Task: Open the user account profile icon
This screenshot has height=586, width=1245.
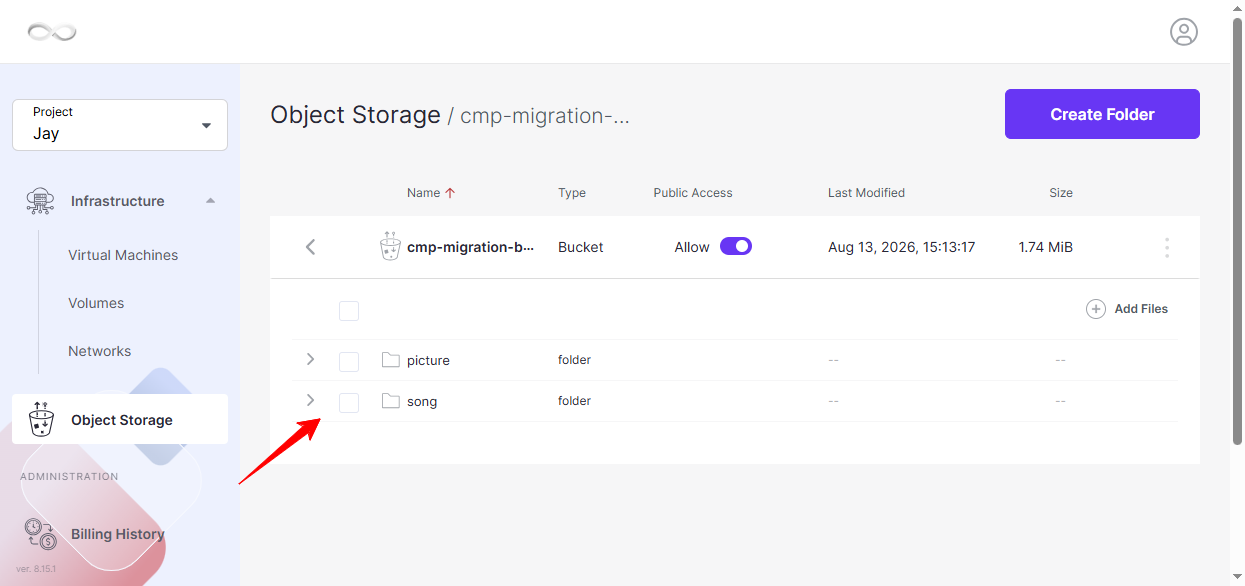Action: (x=1184, y=32)
